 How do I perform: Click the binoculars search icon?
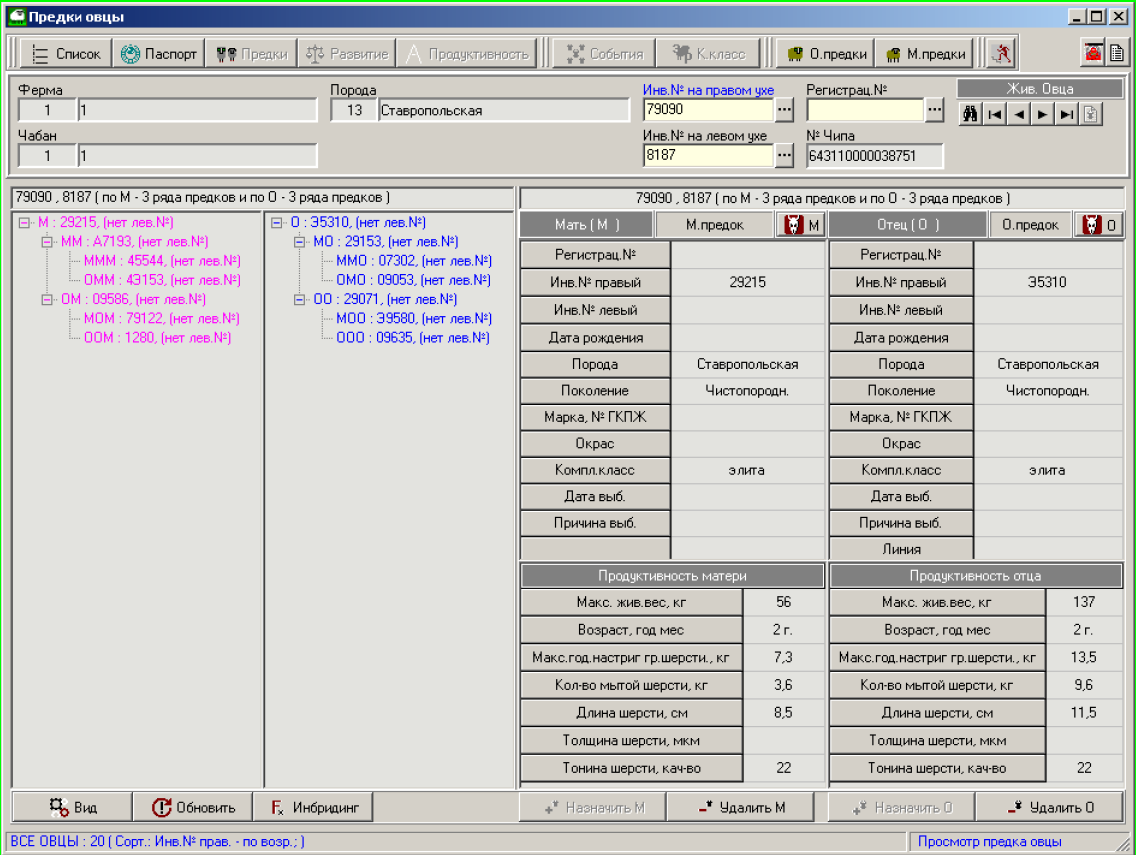(x=969, y=114)
